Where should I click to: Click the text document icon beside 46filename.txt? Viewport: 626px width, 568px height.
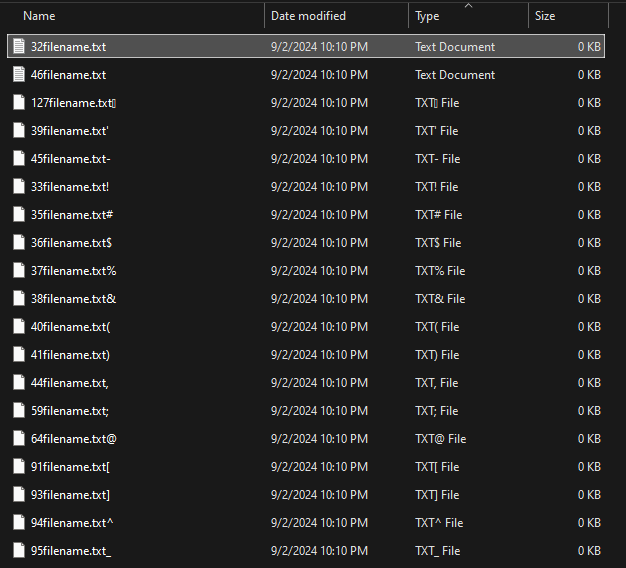coord(19,75)
